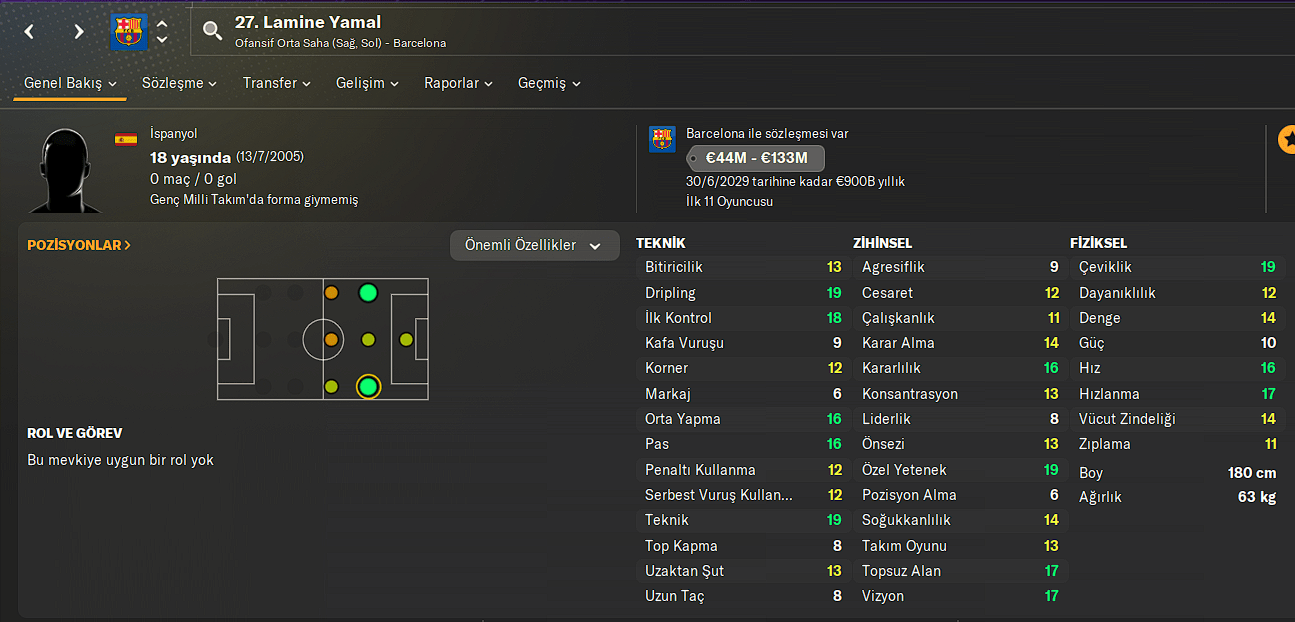Viewport: 1295px width, 622px height.
Task: Go back with the left arrow
Action: 29,32
